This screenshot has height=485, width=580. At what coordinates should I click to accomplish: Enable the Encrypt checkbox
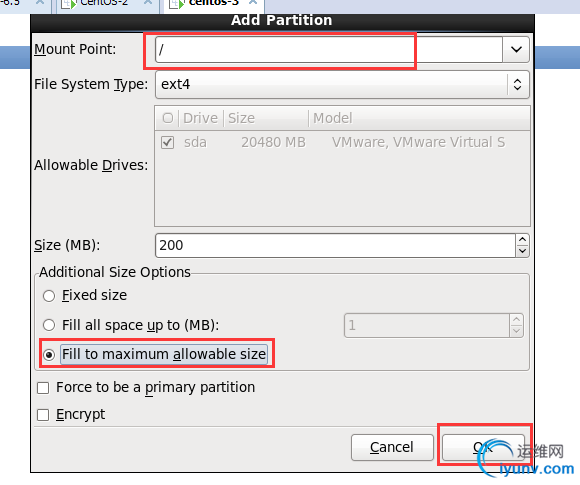point(43,415)
